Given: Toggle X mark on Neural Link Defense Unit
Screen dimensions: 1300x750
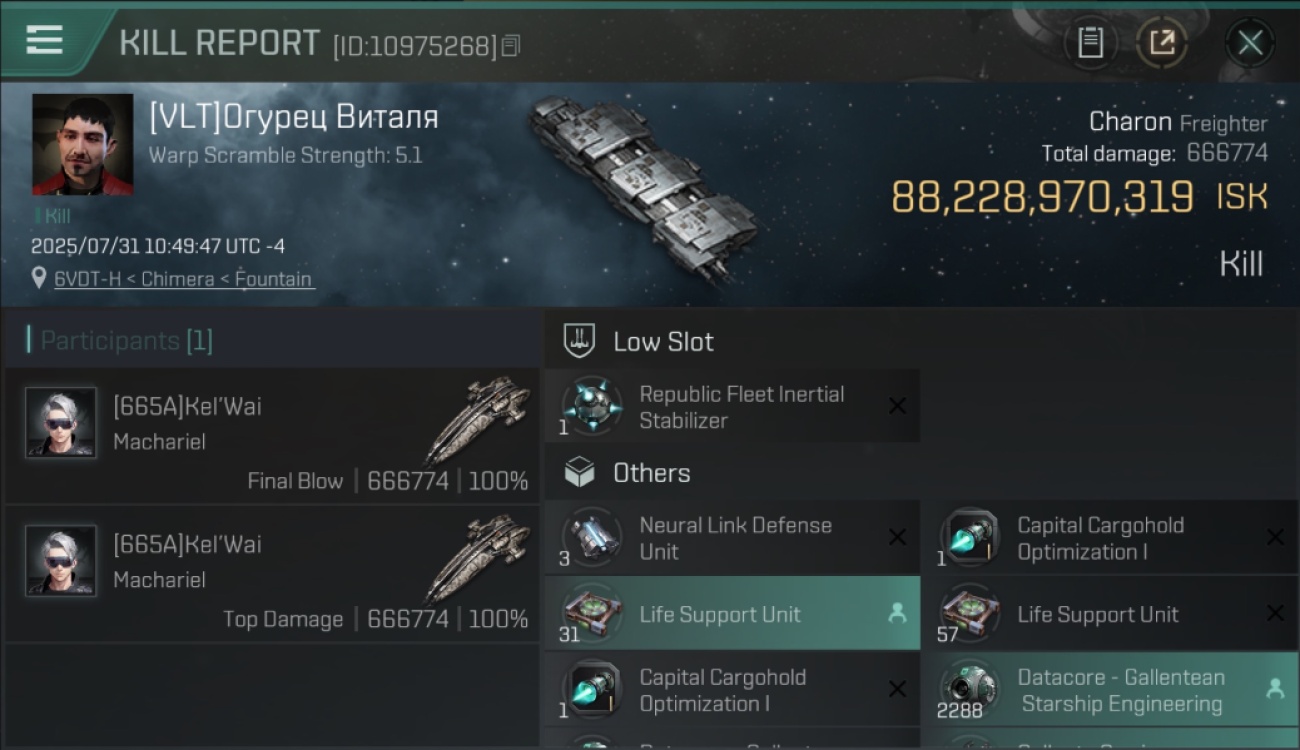Looking at the screenshot, I should click(x=897, y=538).
